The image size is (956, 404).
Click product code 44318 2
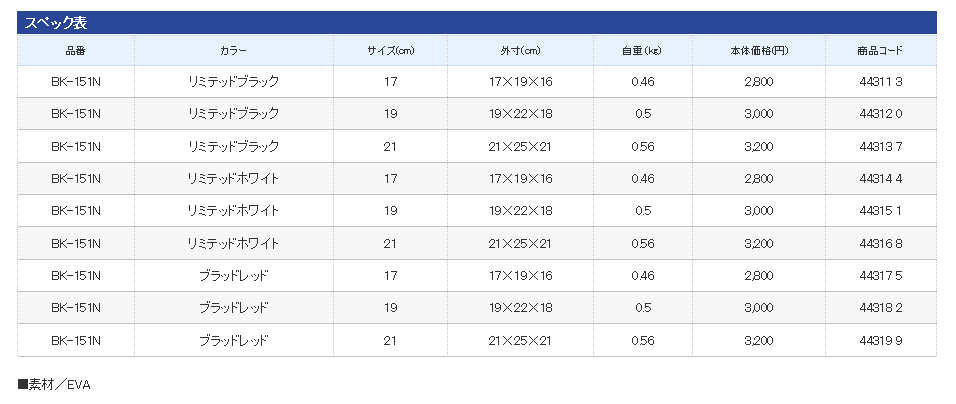click(x=880, y=308)
